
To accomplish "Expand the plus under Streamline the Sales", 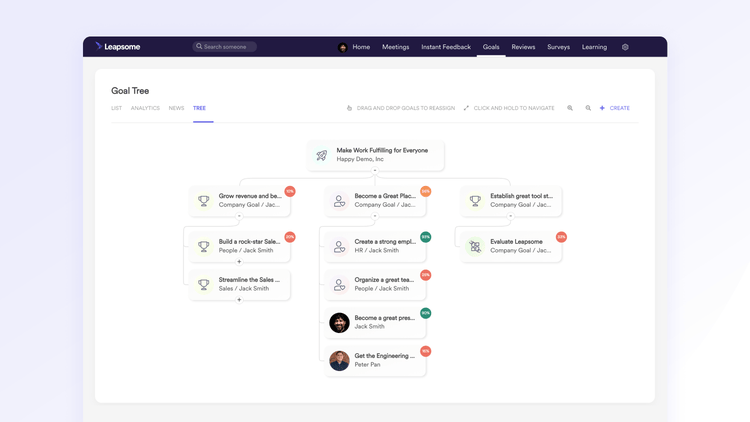I will click(x=239, y=300).
